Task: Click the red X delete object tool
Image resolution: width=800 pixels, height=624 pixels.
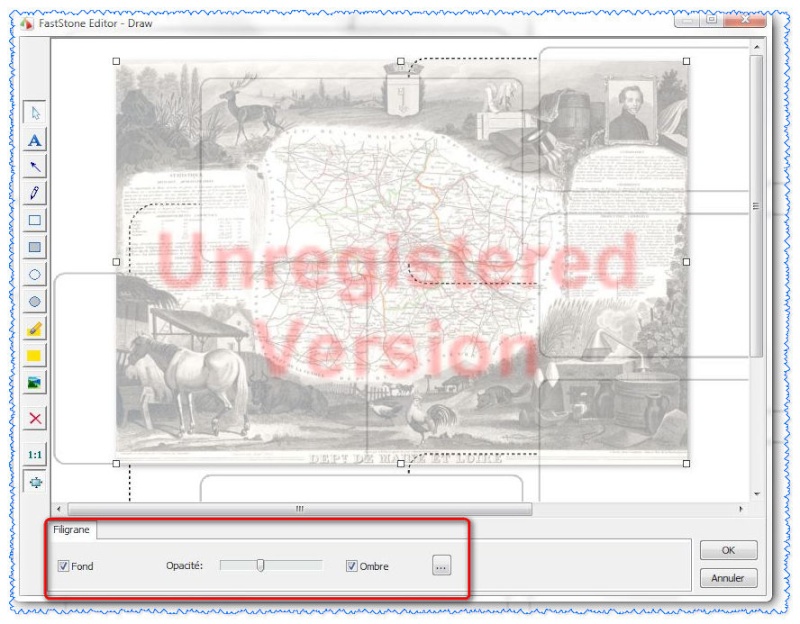Action: coord(35,419)
